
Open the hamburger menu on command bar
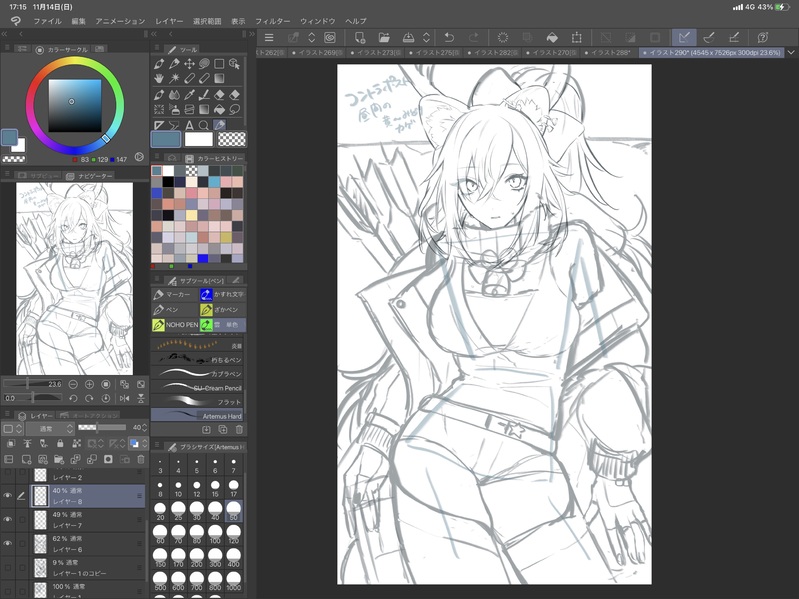click(x=269, y=37)
